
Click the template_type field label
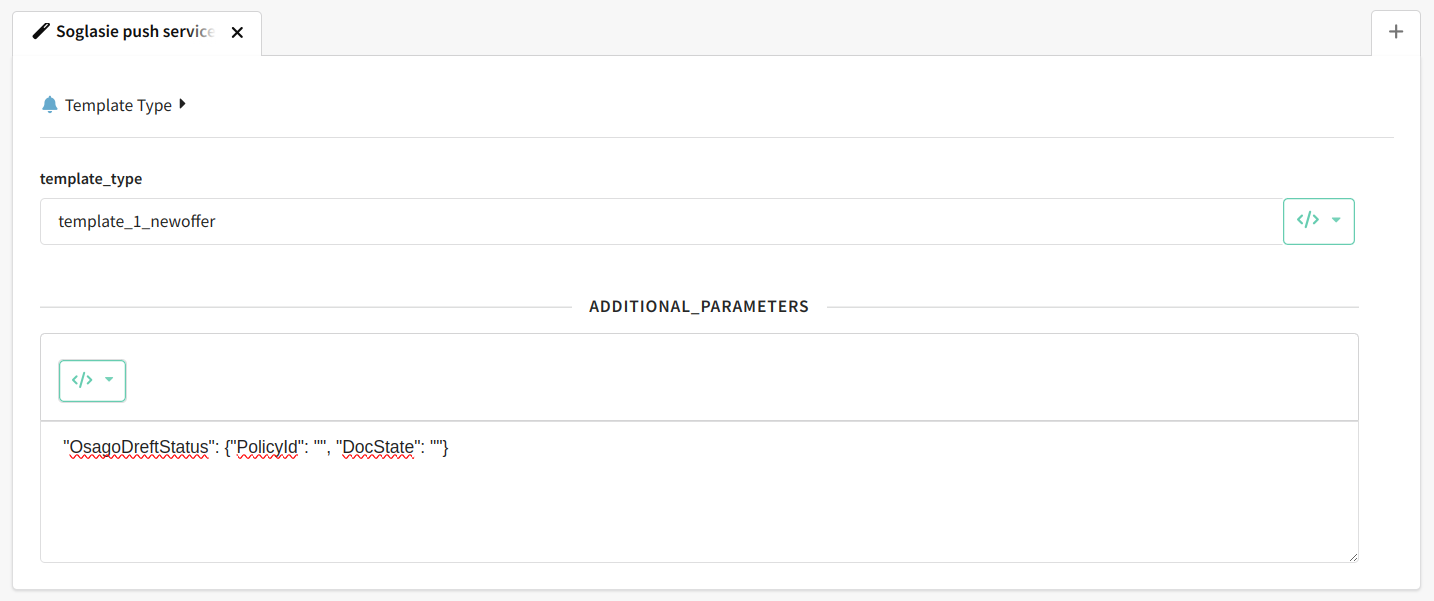pyautogui.click(x=91, y=179)
